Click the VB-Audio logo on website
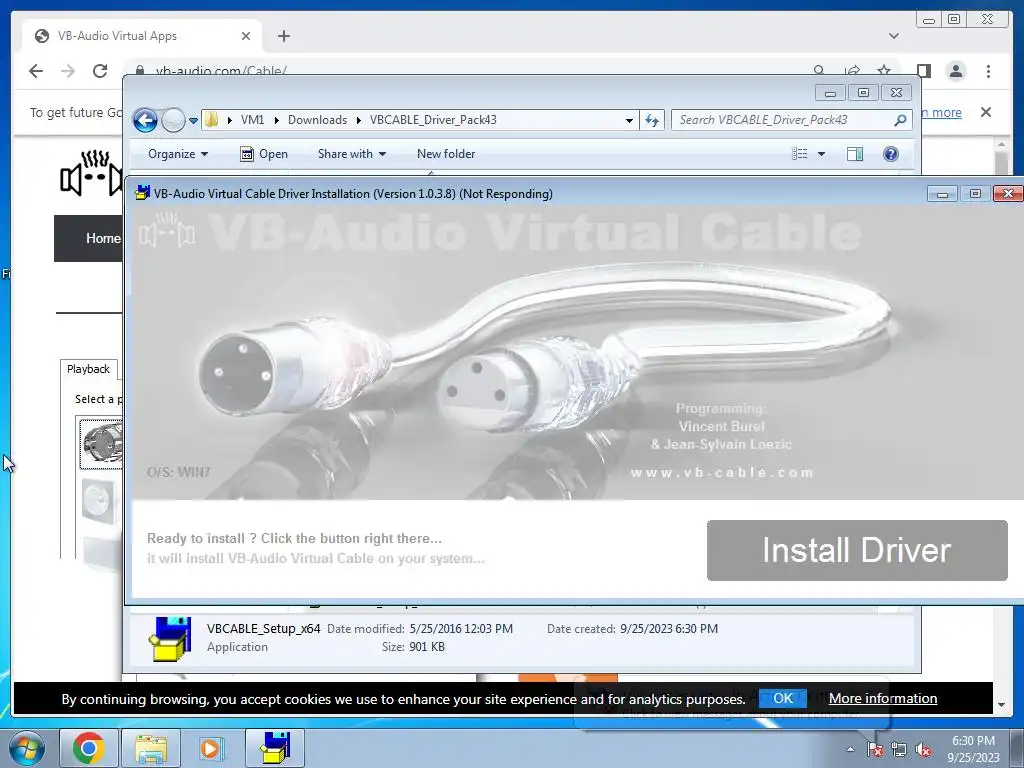1024x768 pixels. point(91,173)
